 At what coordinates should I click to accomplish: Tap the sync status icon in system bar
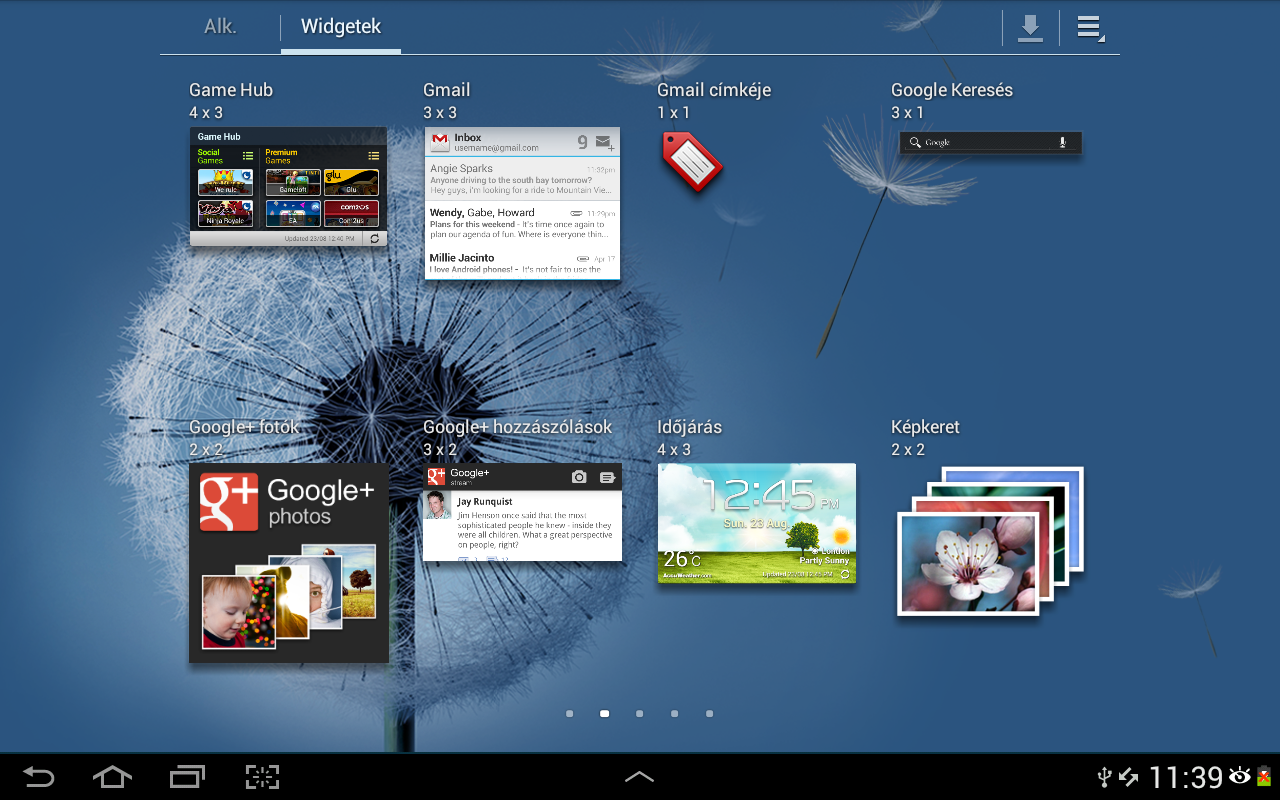[x=1129, y=777]
